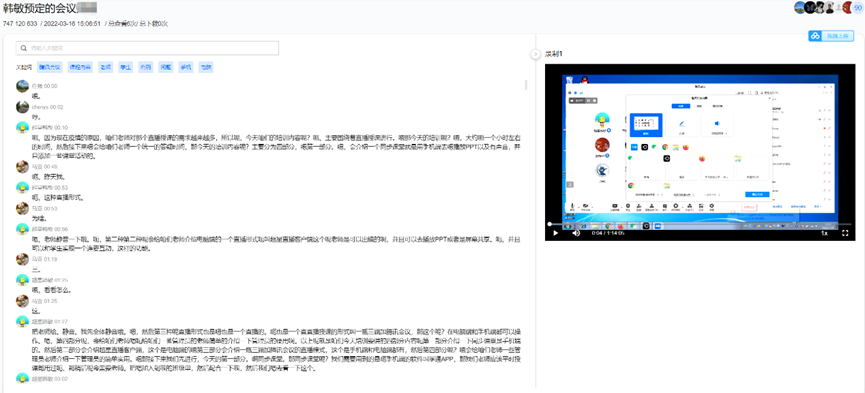Open the 1x playback speed selector

point(824,233)
